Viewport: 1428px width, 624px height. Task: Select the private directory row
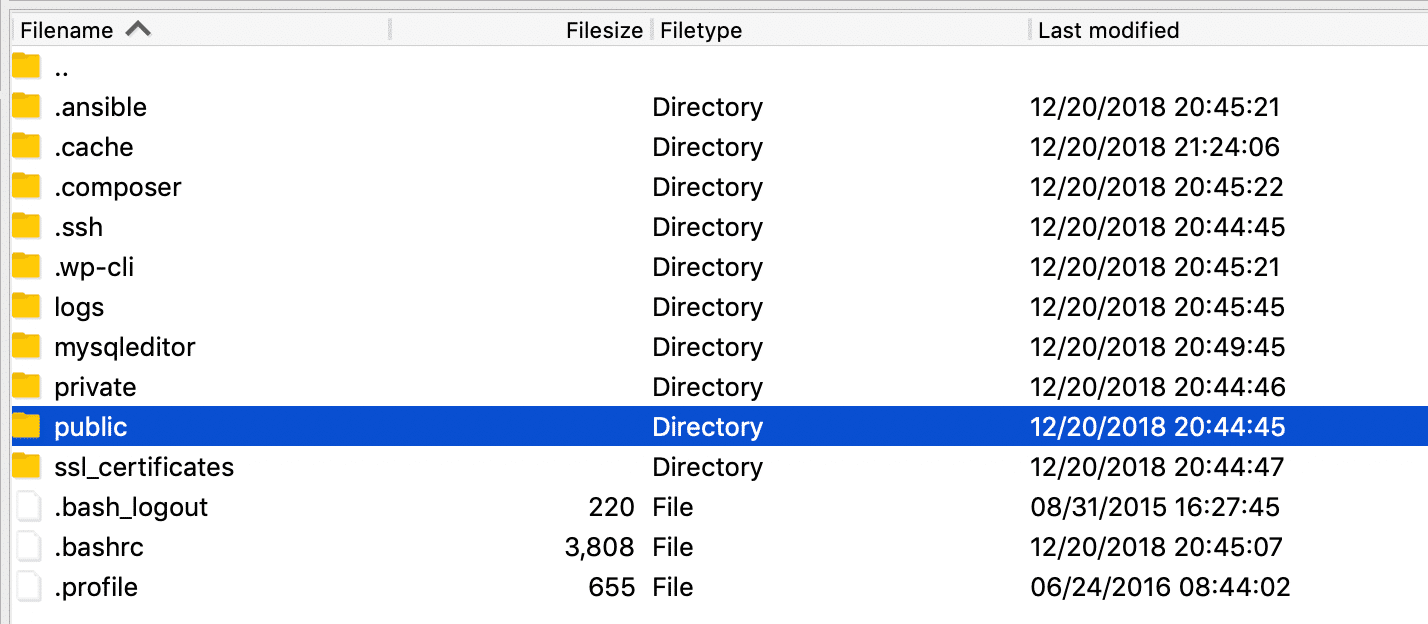point(300,386)
